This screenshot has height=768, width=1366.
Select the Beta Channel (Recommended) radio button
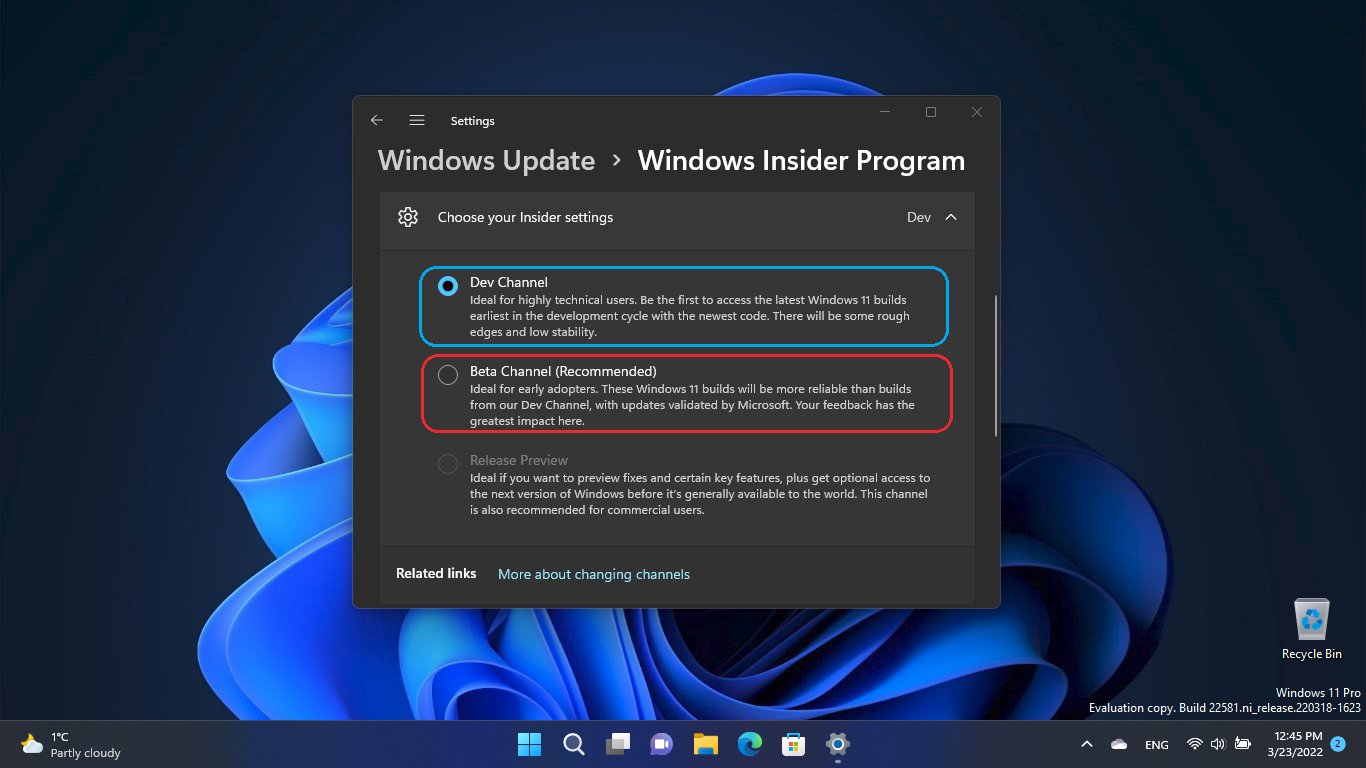[x=448, y=375]
